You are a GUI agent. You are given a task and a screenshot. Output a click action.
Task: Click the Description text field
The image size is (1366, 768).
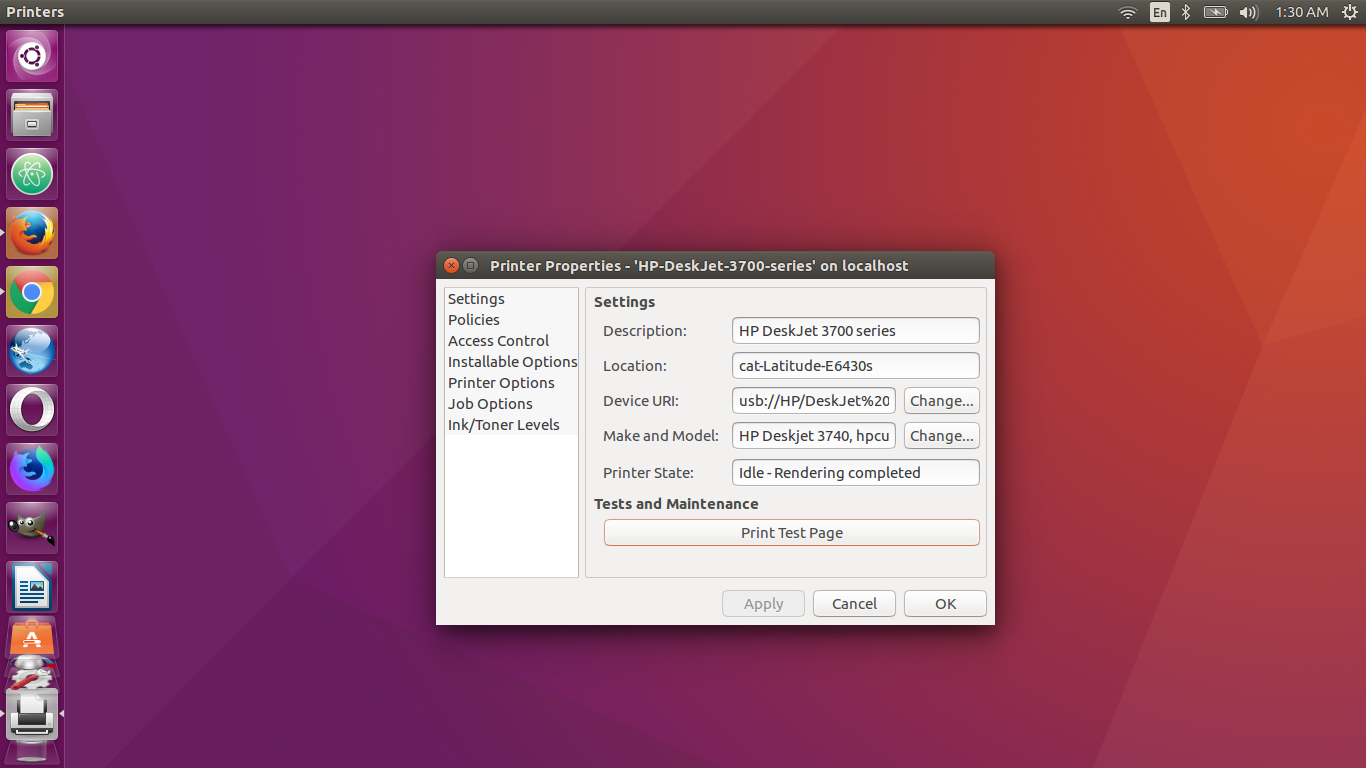[856, 331]
